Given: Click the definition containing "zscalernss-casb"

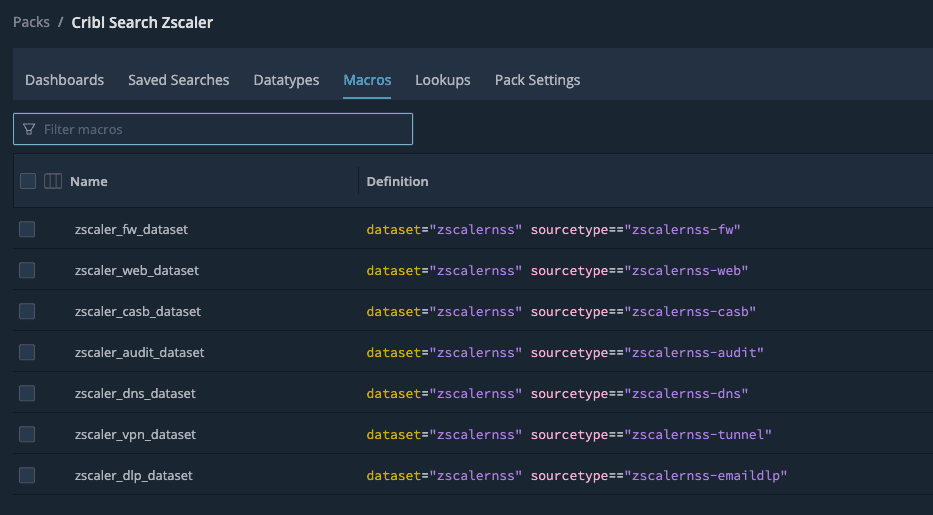Looking at the screenshot, I should coord(561,312).
